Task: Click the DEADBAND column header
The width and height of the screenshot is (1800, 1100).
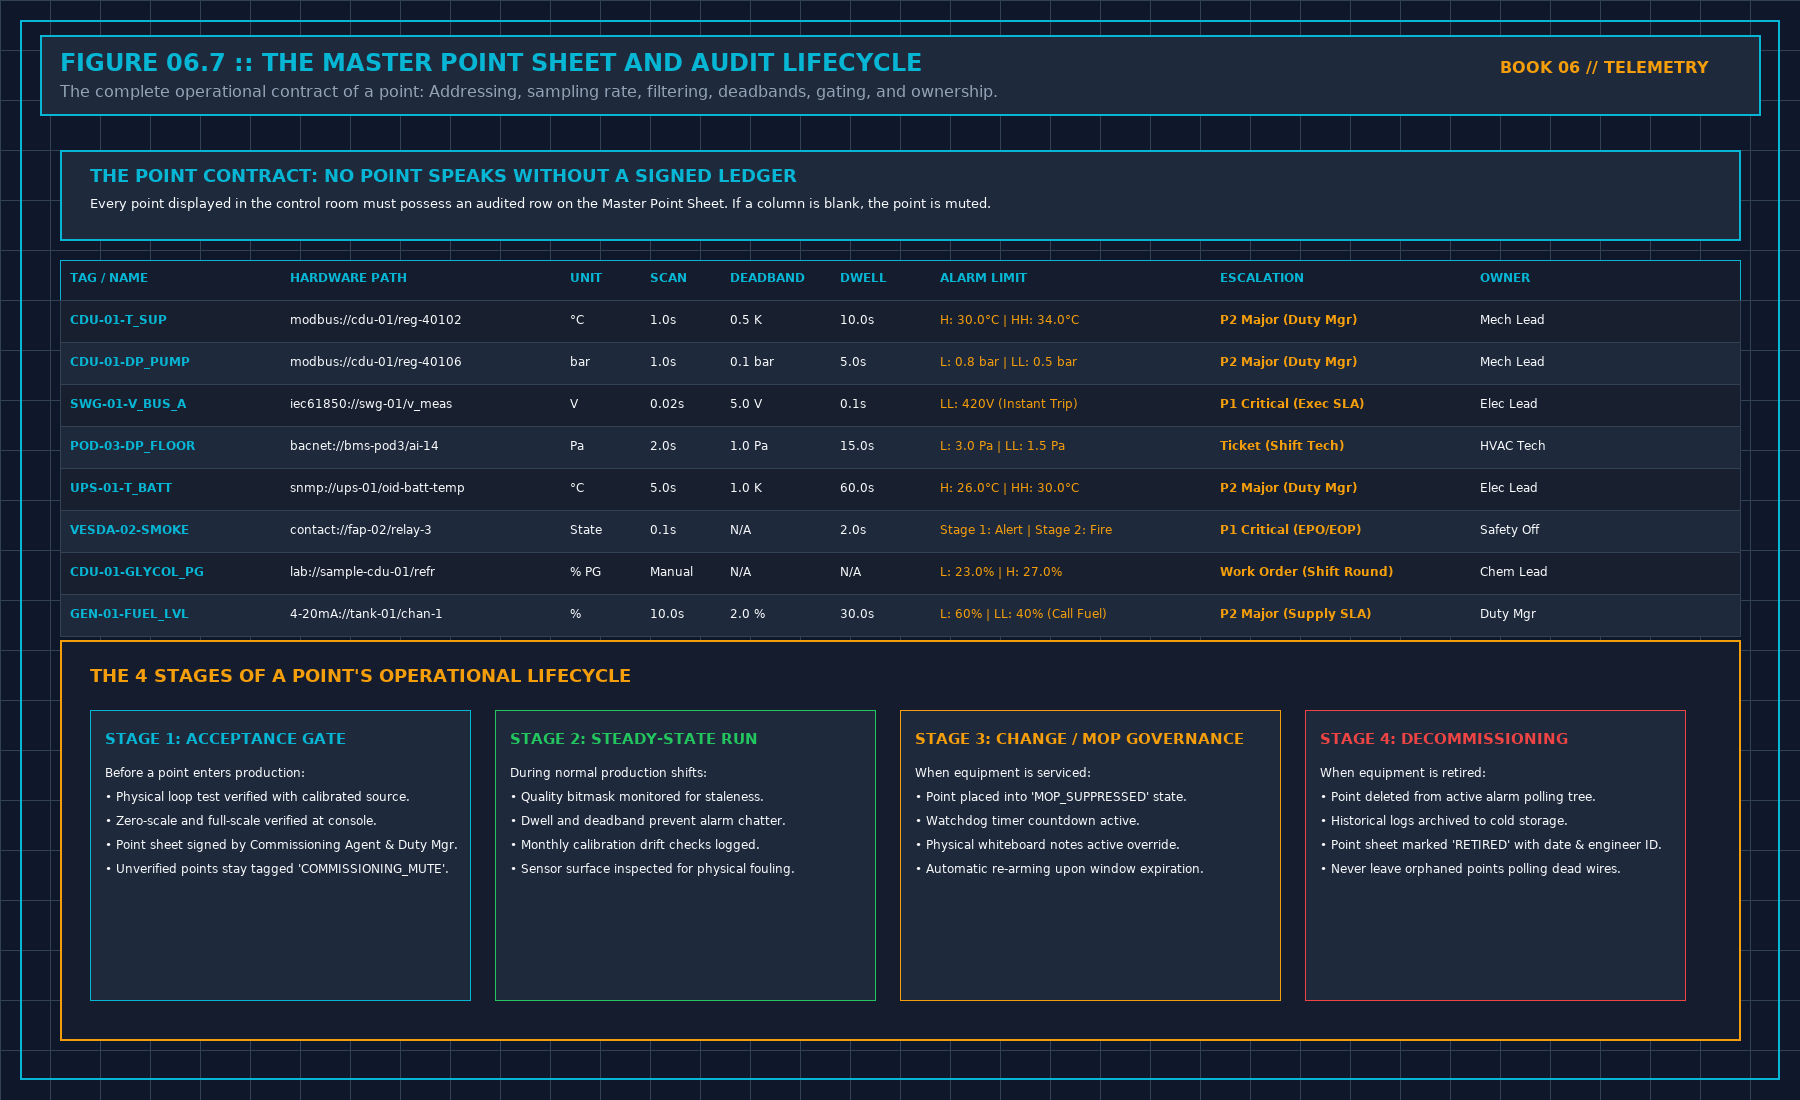Action: (767, 278)
